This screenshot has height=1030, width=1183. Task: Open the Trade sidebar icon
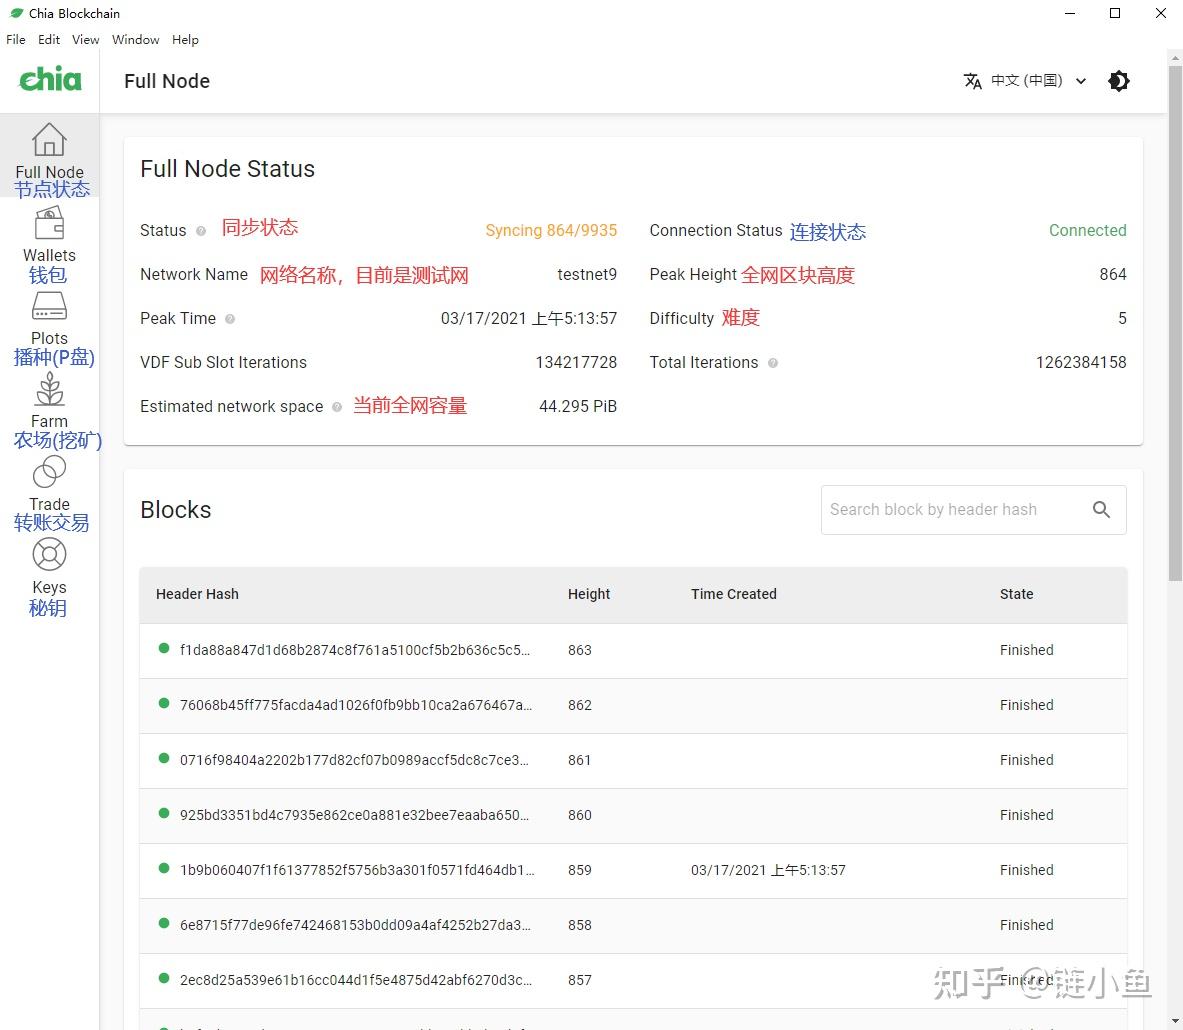tap(49, 472)
